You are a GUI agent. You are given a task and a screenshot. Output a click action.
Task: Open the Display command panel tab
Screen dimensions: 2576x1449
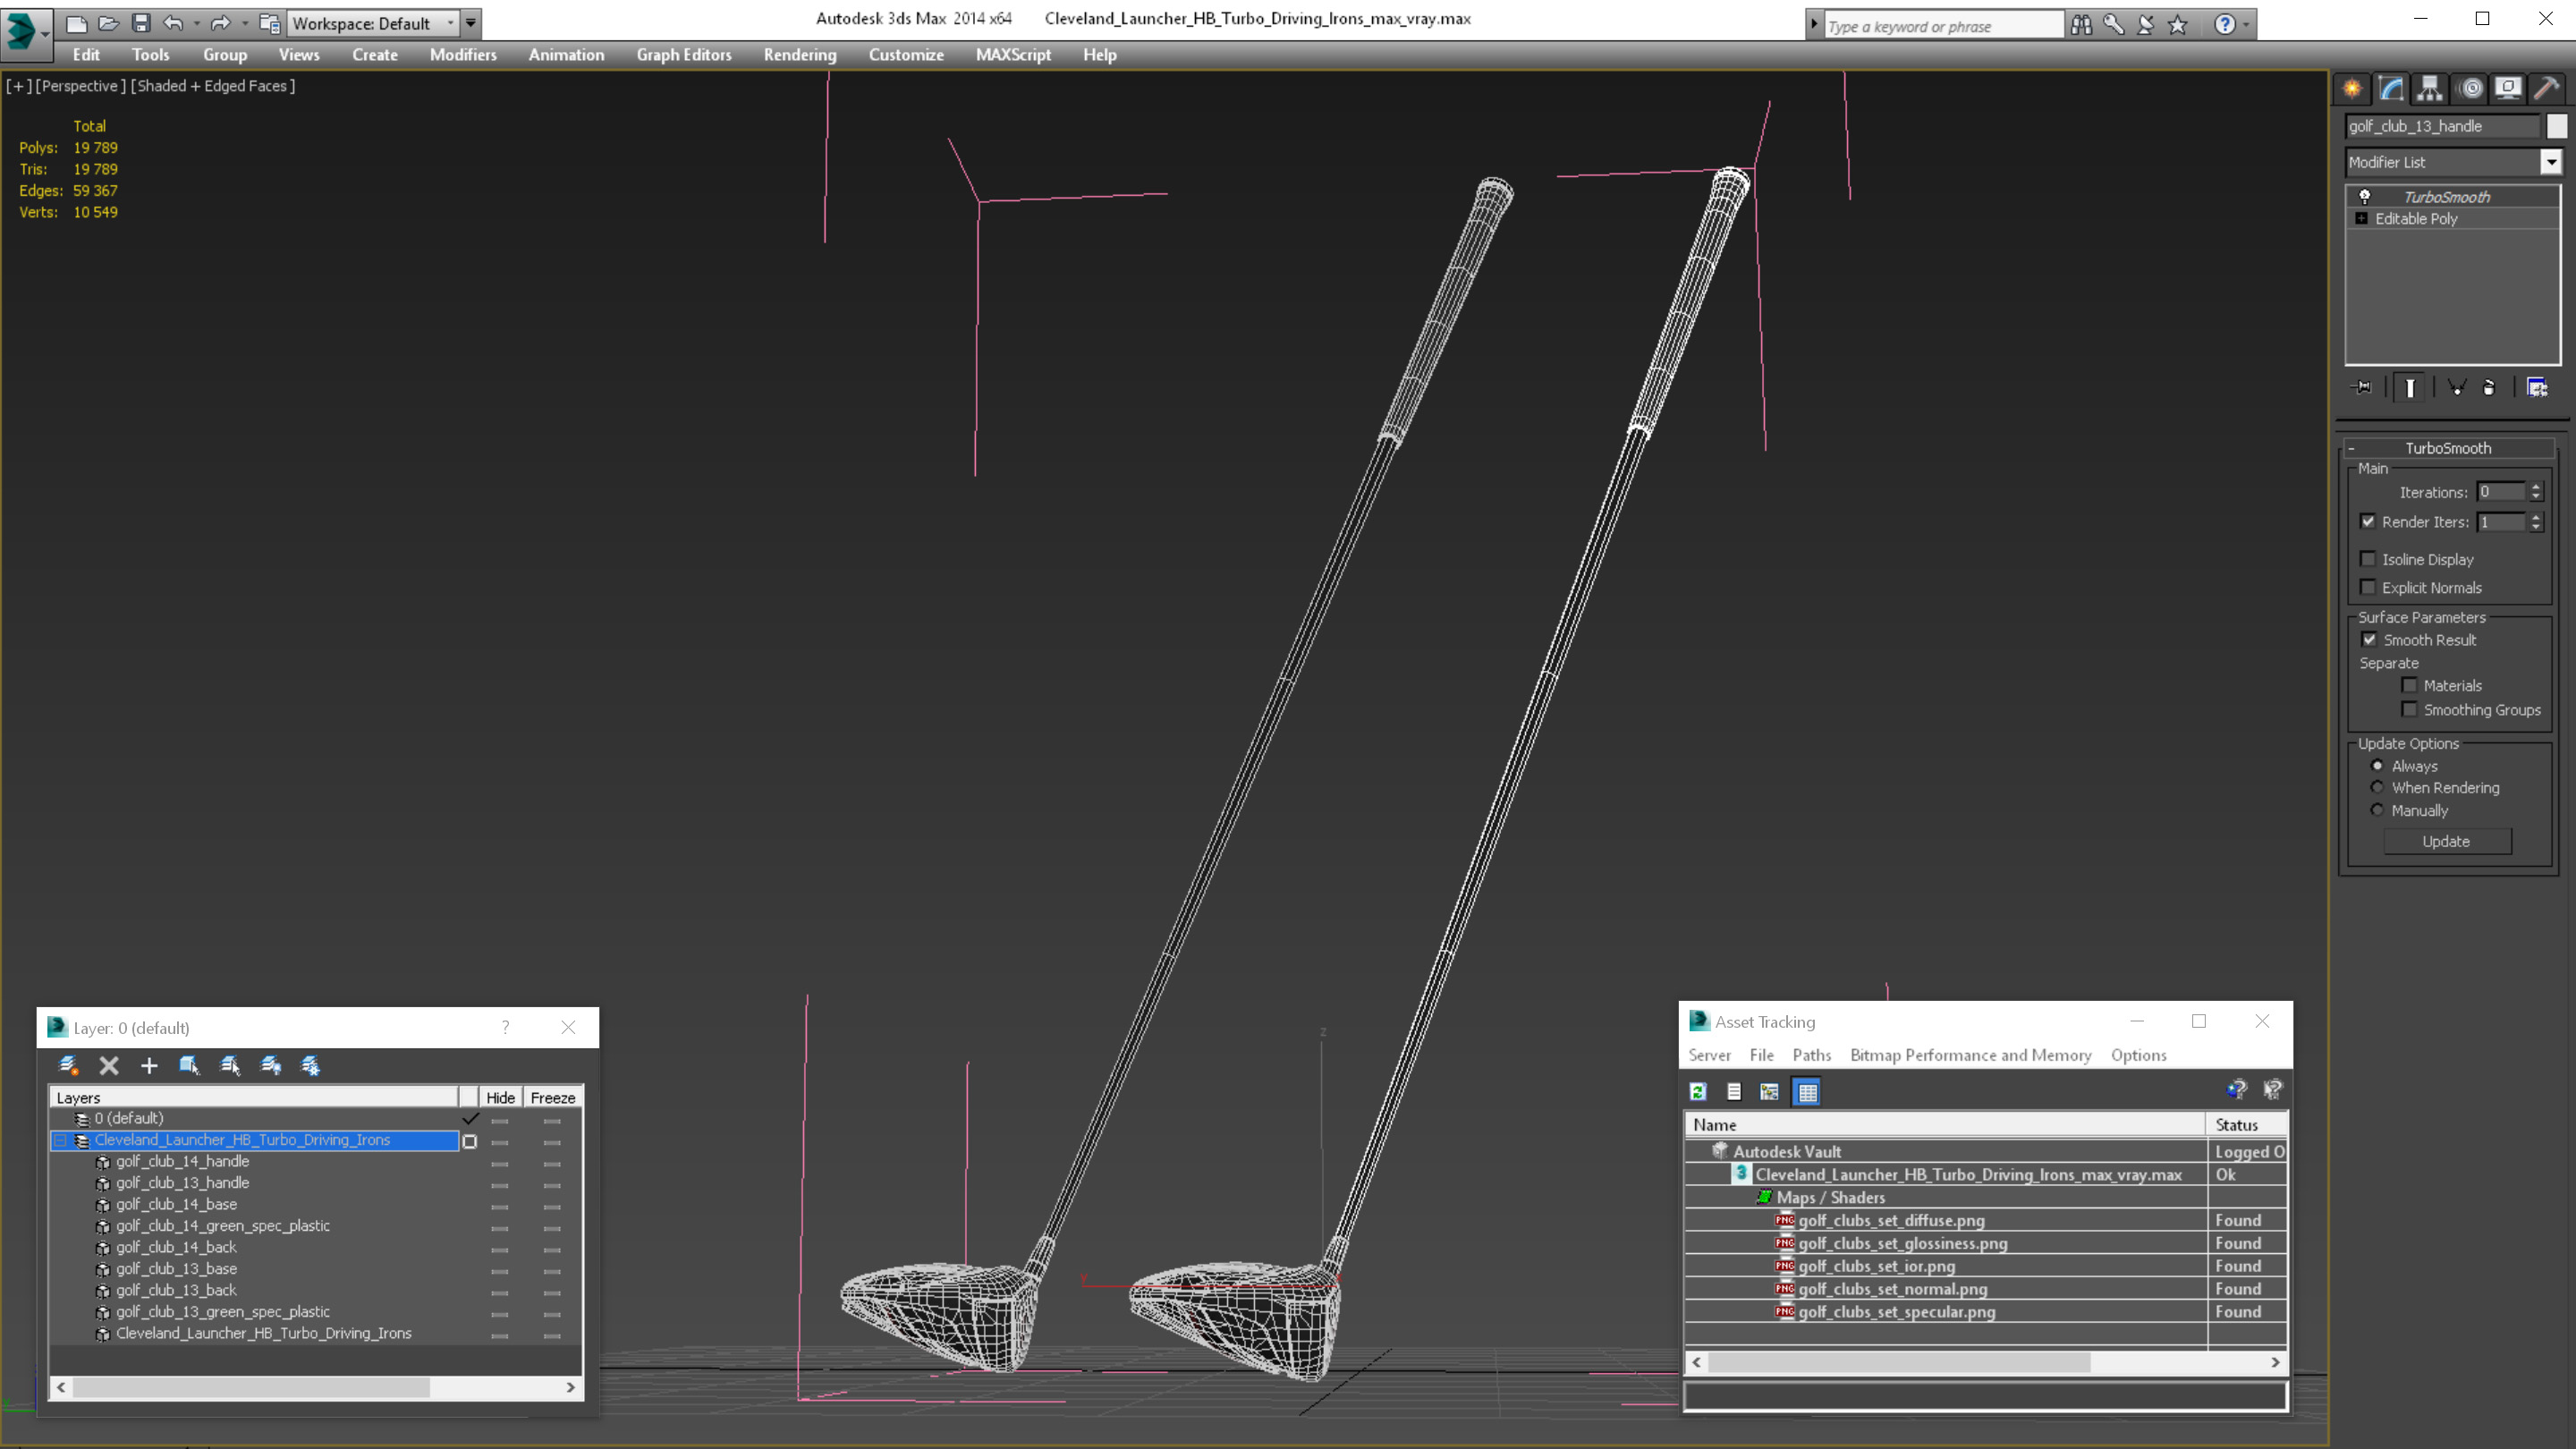[2508, 89]
